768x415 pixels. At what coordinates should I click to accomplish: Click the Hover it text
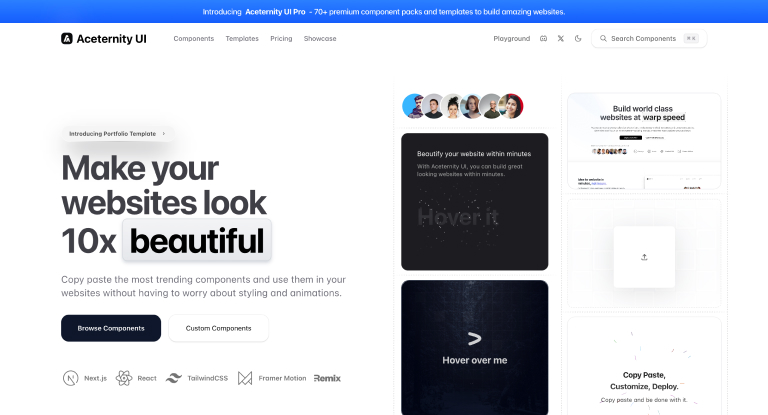click(458, 217)
